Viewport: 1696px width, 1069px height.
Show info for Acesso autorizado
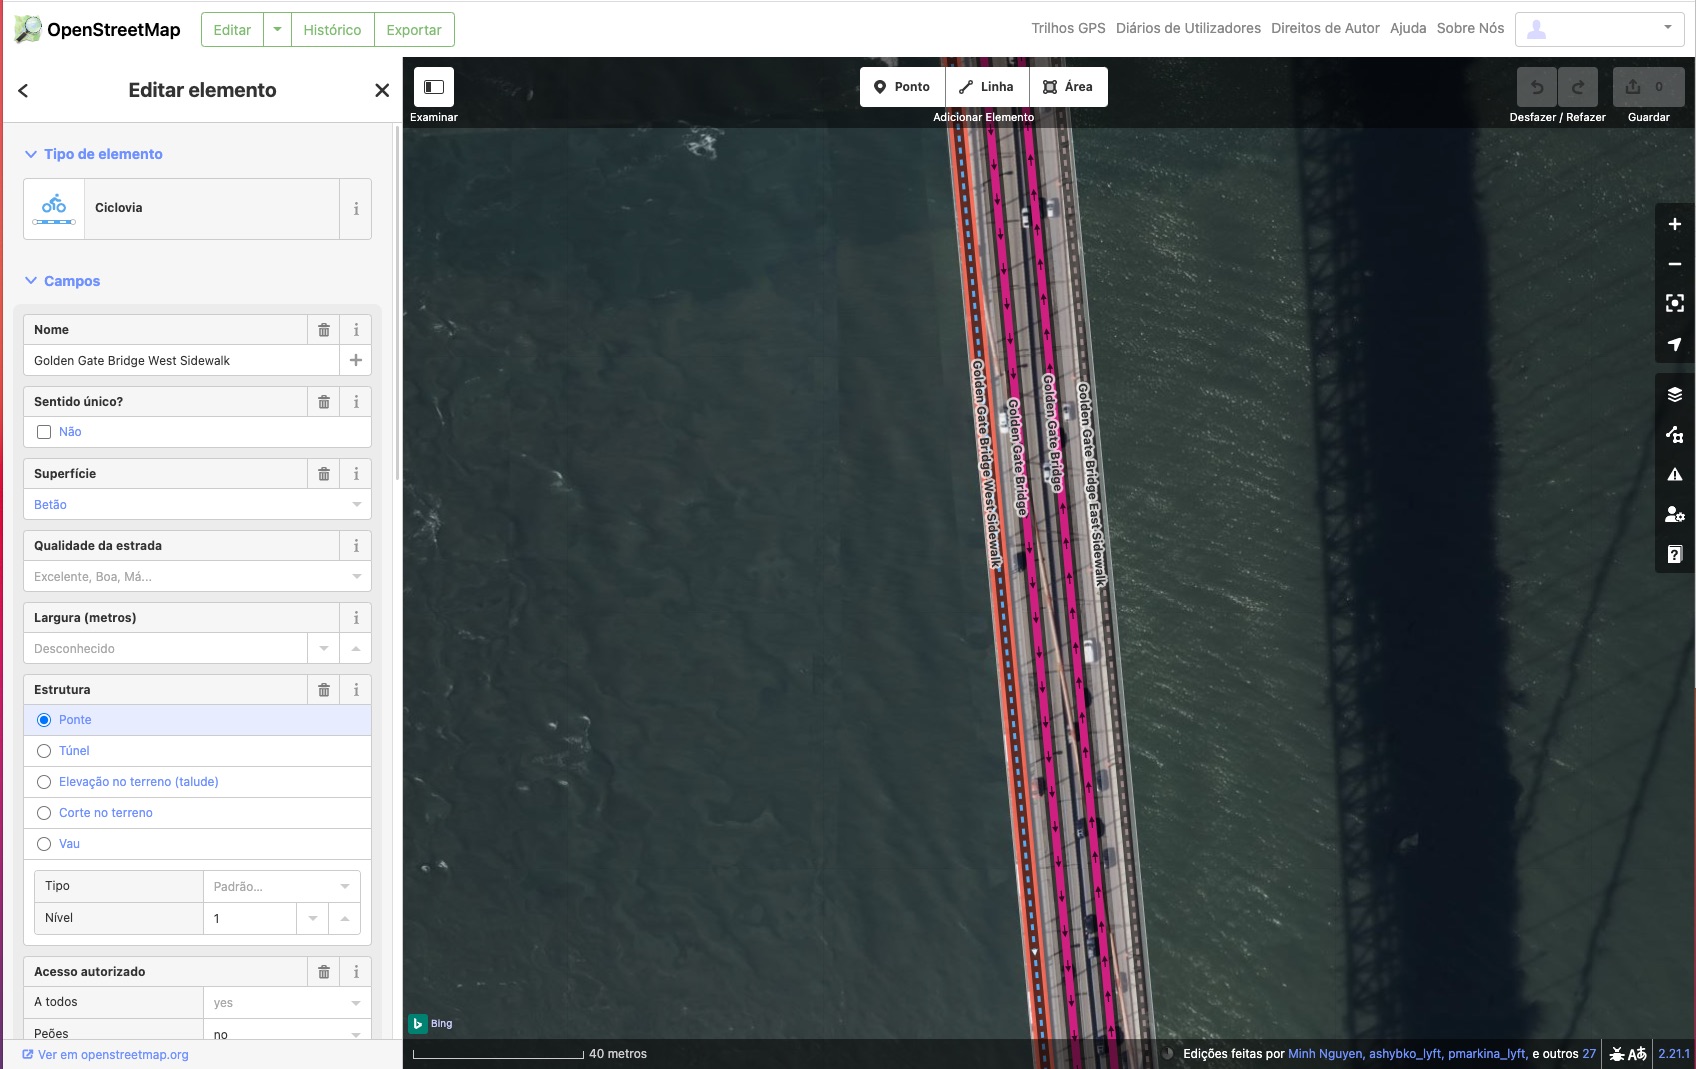356,972
